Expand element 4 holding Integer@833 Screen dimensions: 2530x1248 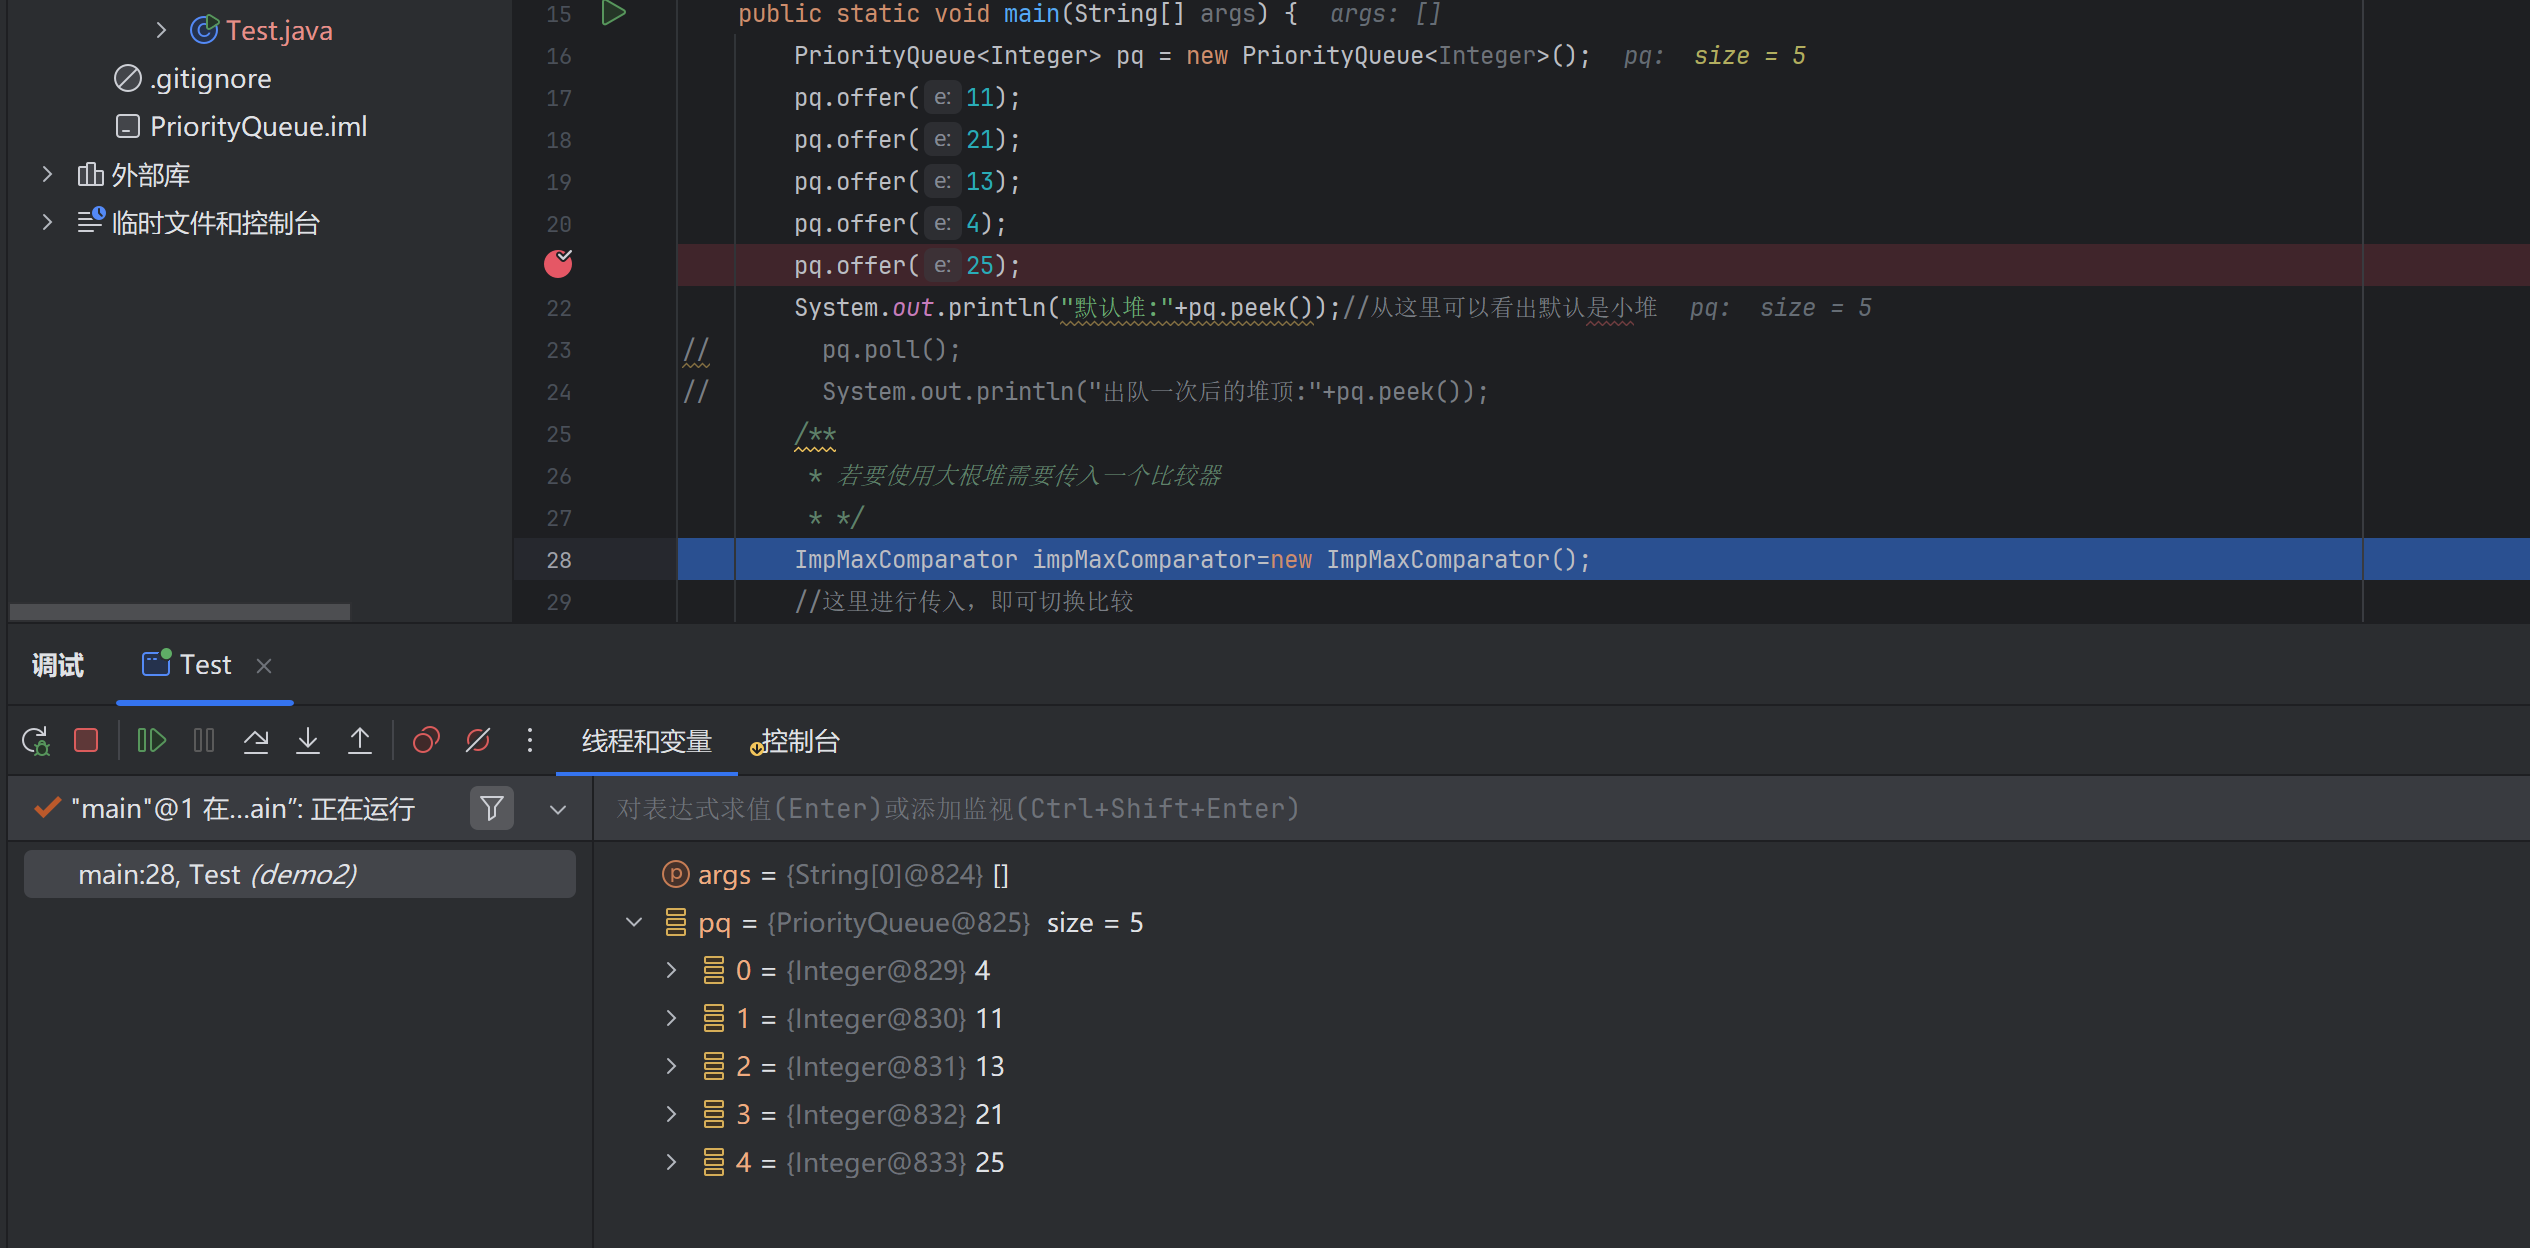click(x=671, y=1162)
